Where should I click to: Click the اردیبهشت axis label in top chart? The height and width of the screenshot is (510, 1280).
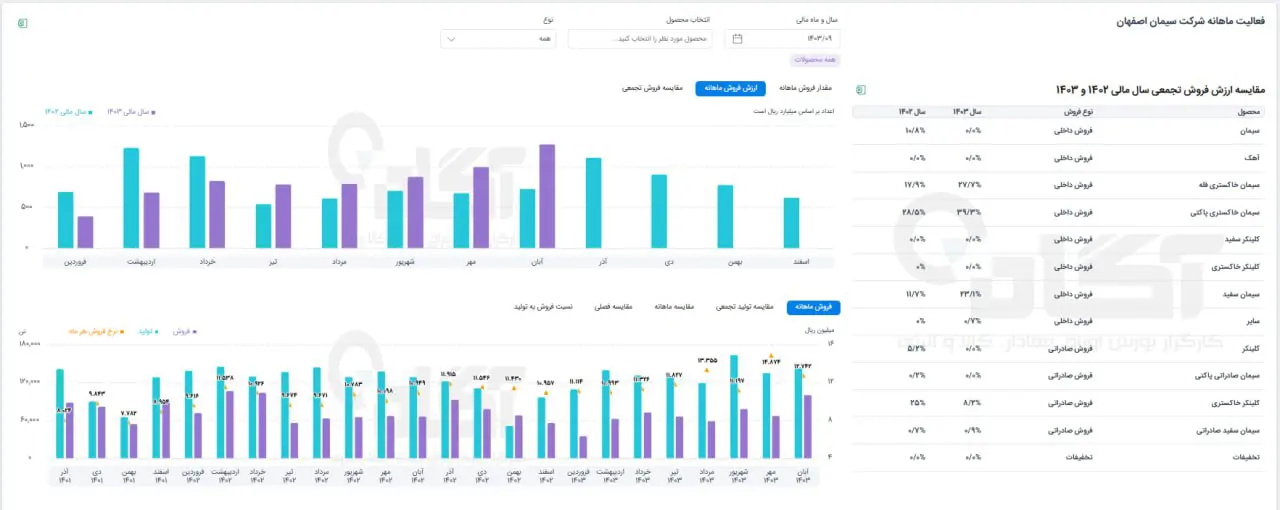pyautogui.click(x=142, y=261)
